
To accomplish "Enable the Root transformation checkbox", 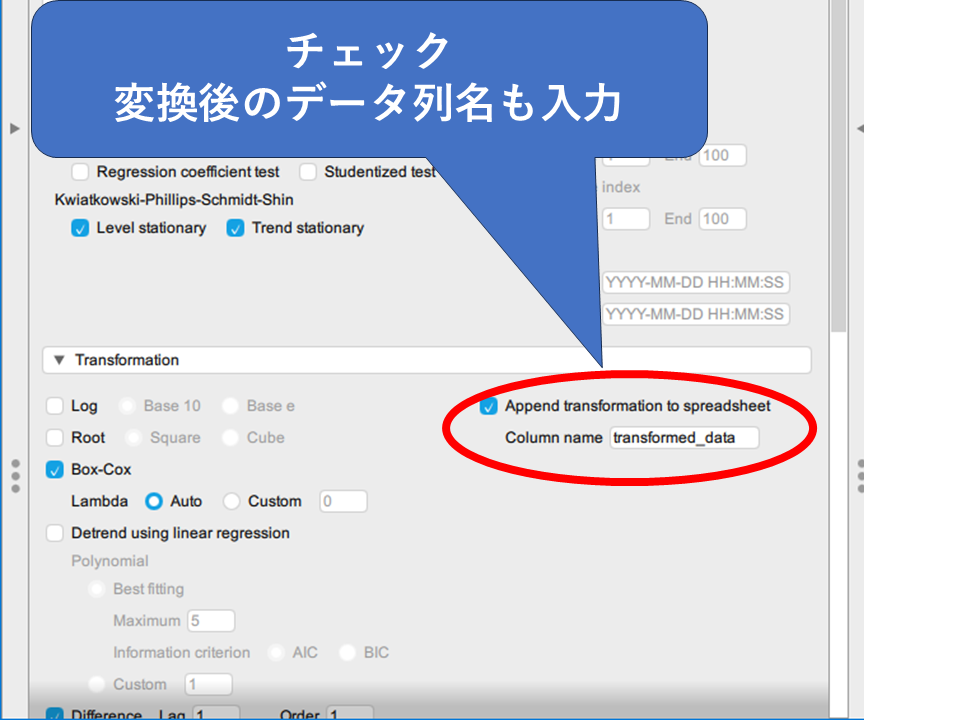I will 55,438.
